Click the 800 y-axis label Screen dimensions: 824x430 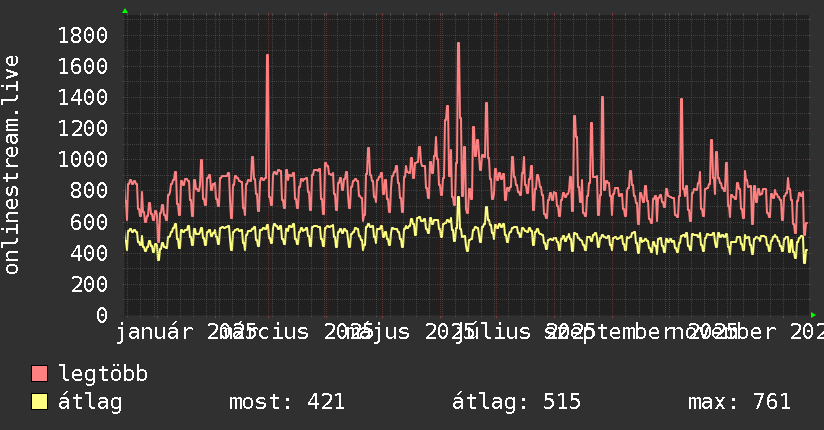coord(89,191)
